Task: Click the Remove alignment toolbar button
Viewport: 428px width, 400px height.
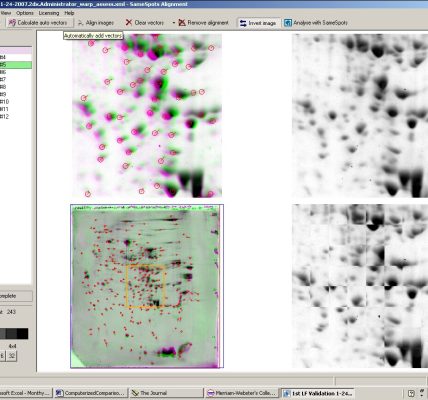Action: 203,23
